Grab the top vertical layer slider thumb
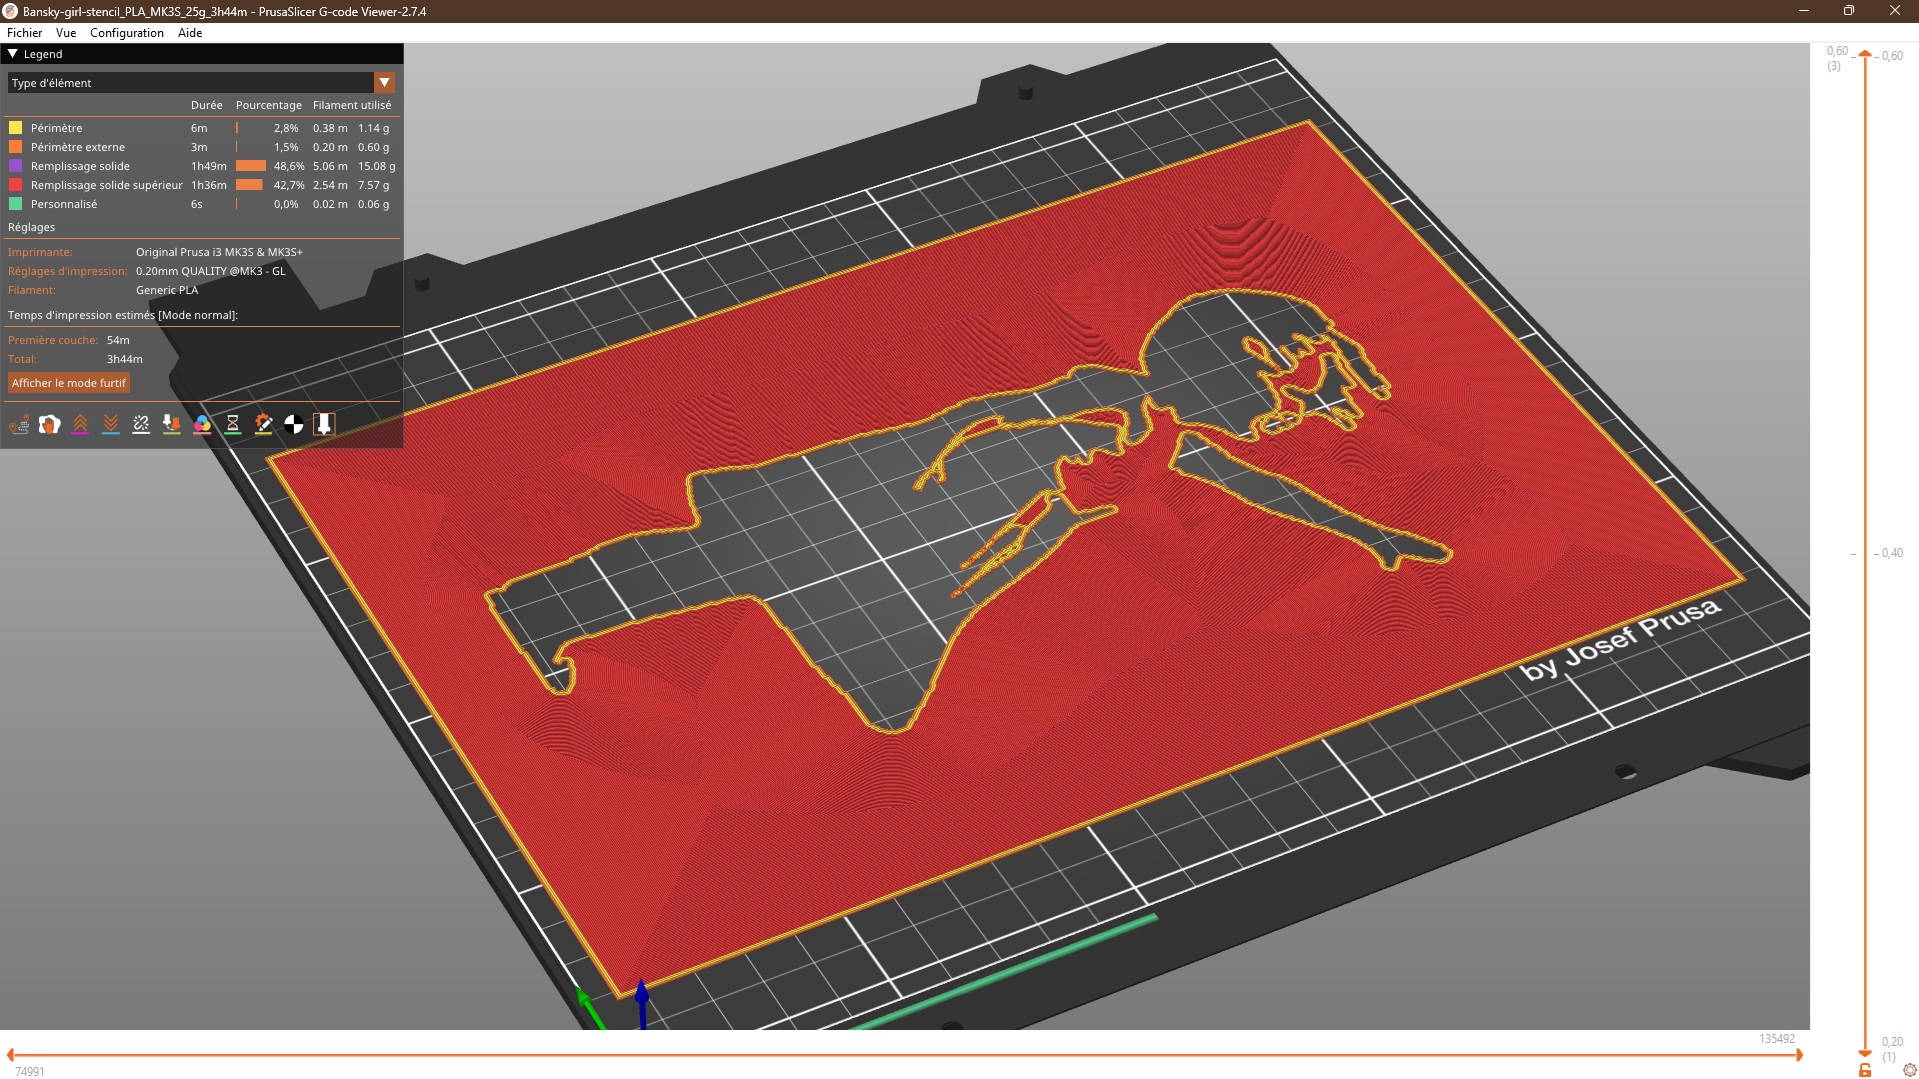This screenshot has width=1919, height=1079. coord(1865,55)
